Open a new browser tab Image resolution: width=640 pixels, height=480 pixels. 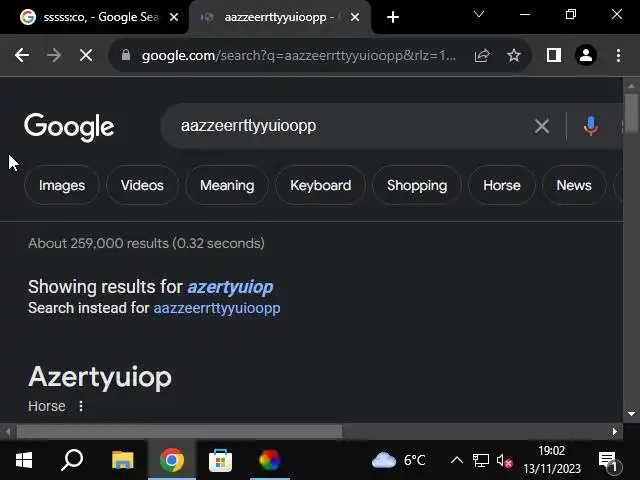393,17
